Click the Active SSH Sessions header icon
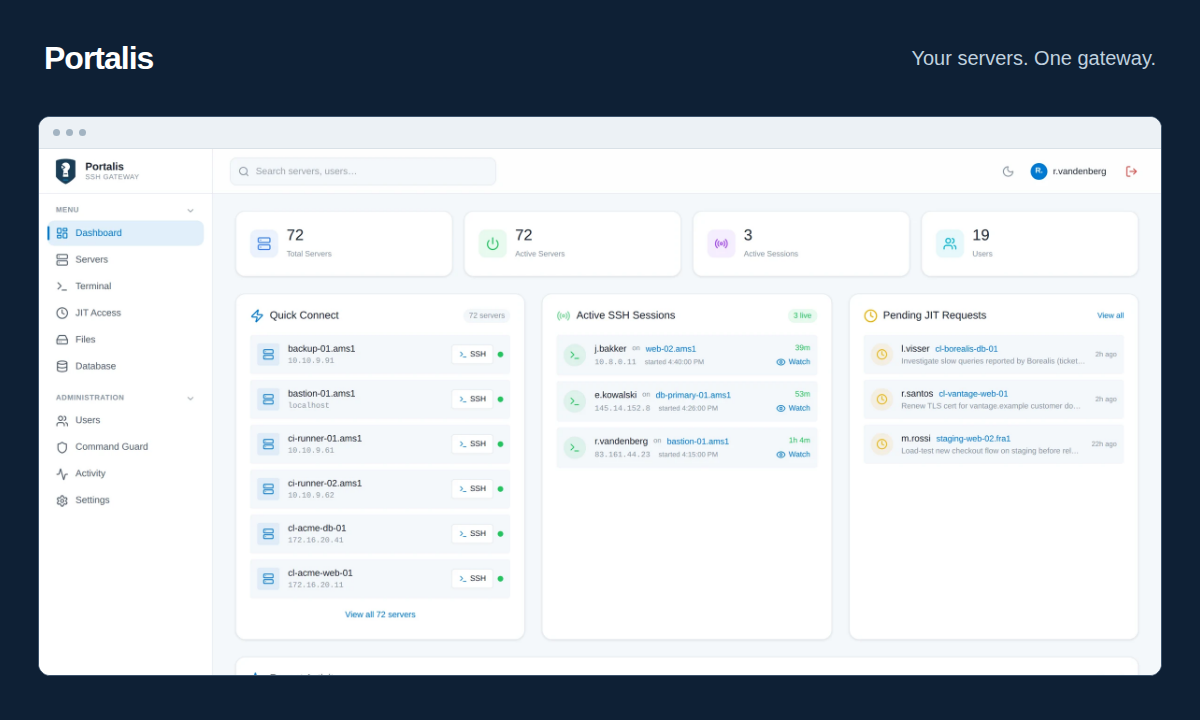This screenshot has width=1200, height=720. pyautogui.click(x=564, y=316)
